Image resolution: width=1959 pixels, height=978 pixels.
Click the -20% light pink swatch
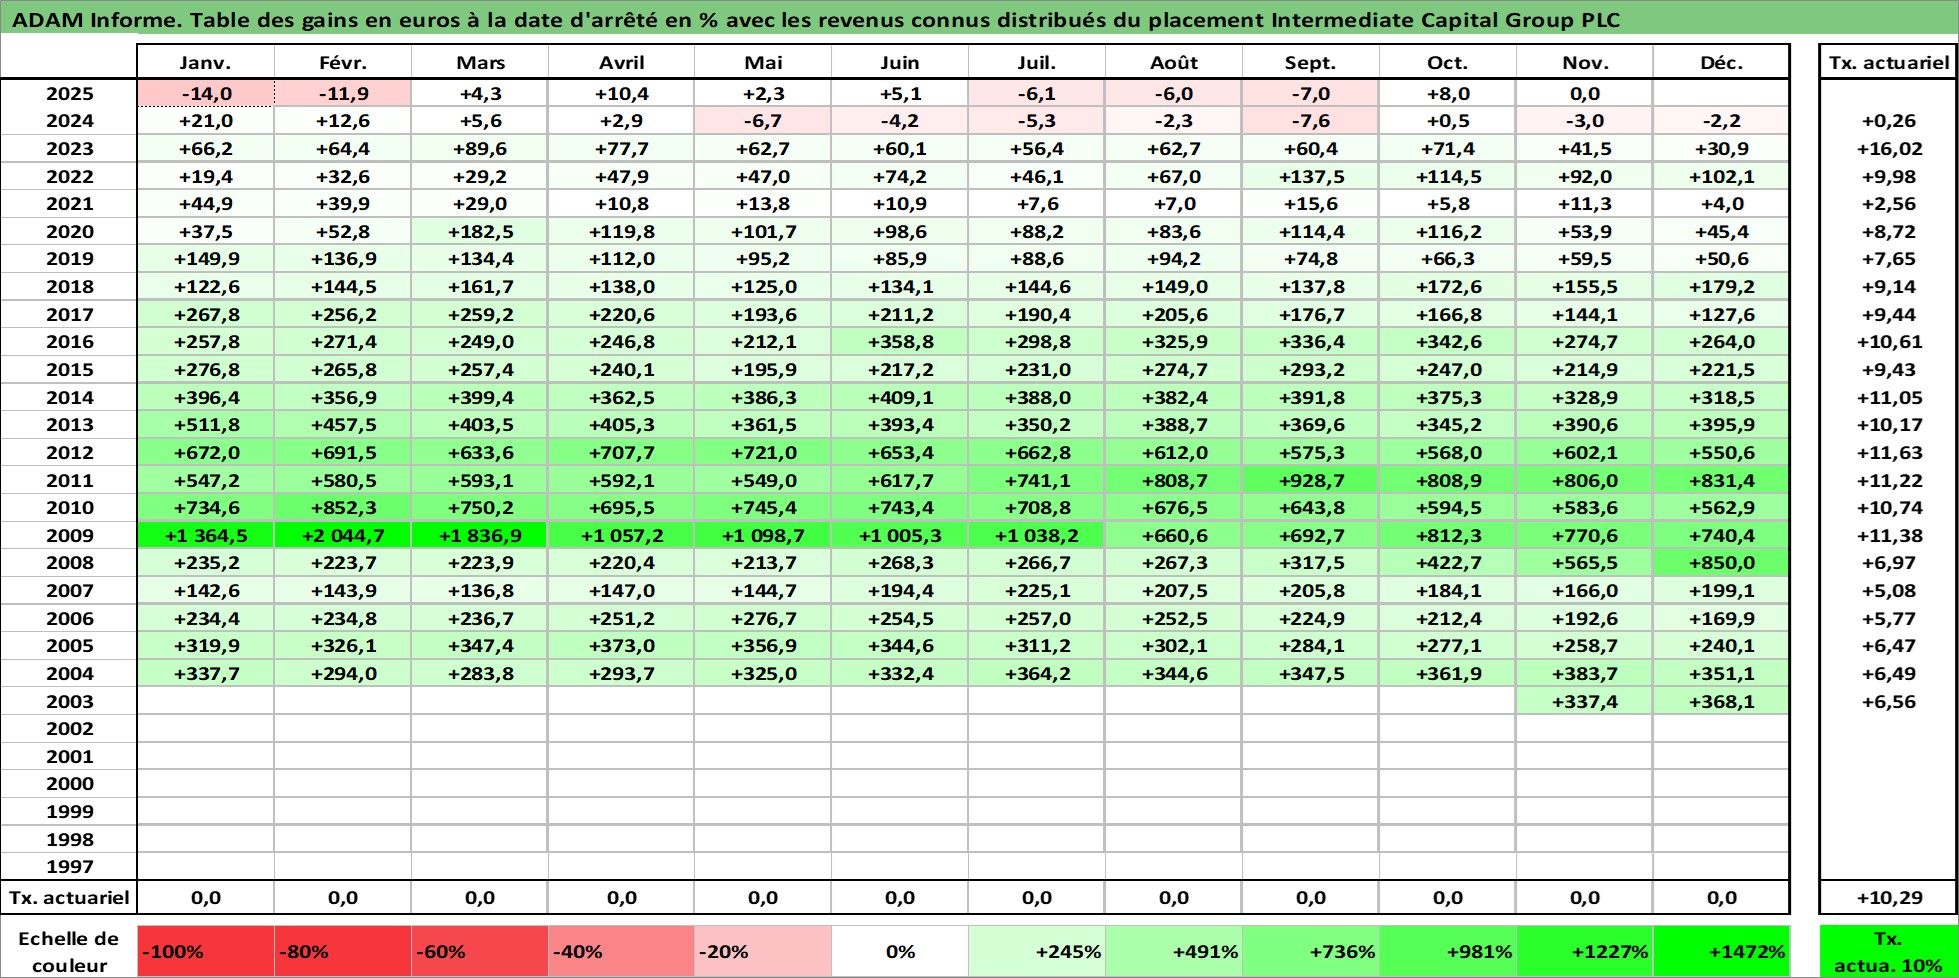[x=763, y=952]
